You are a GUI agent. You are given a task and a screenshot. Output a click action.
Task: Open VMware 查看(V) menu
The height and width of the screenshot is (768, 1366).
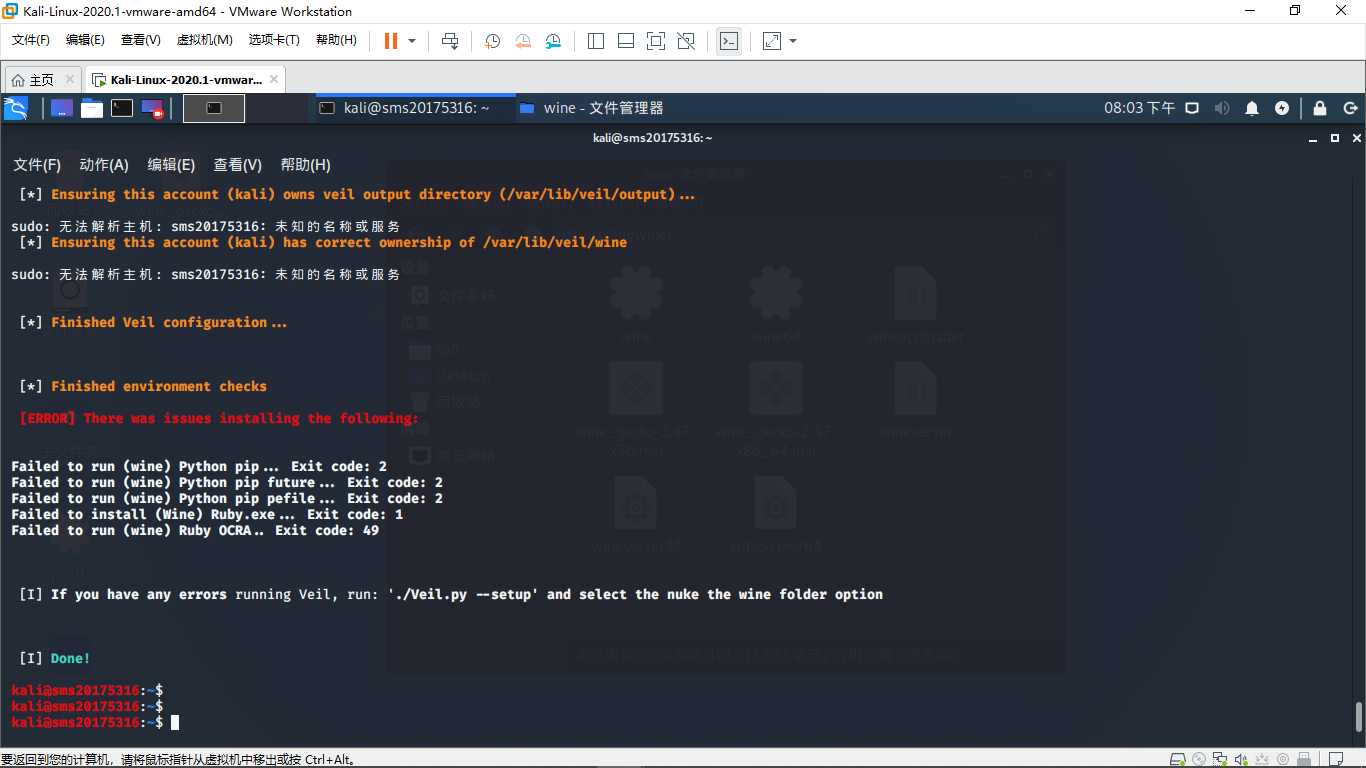pyautogui.click(x=141, y=40)
